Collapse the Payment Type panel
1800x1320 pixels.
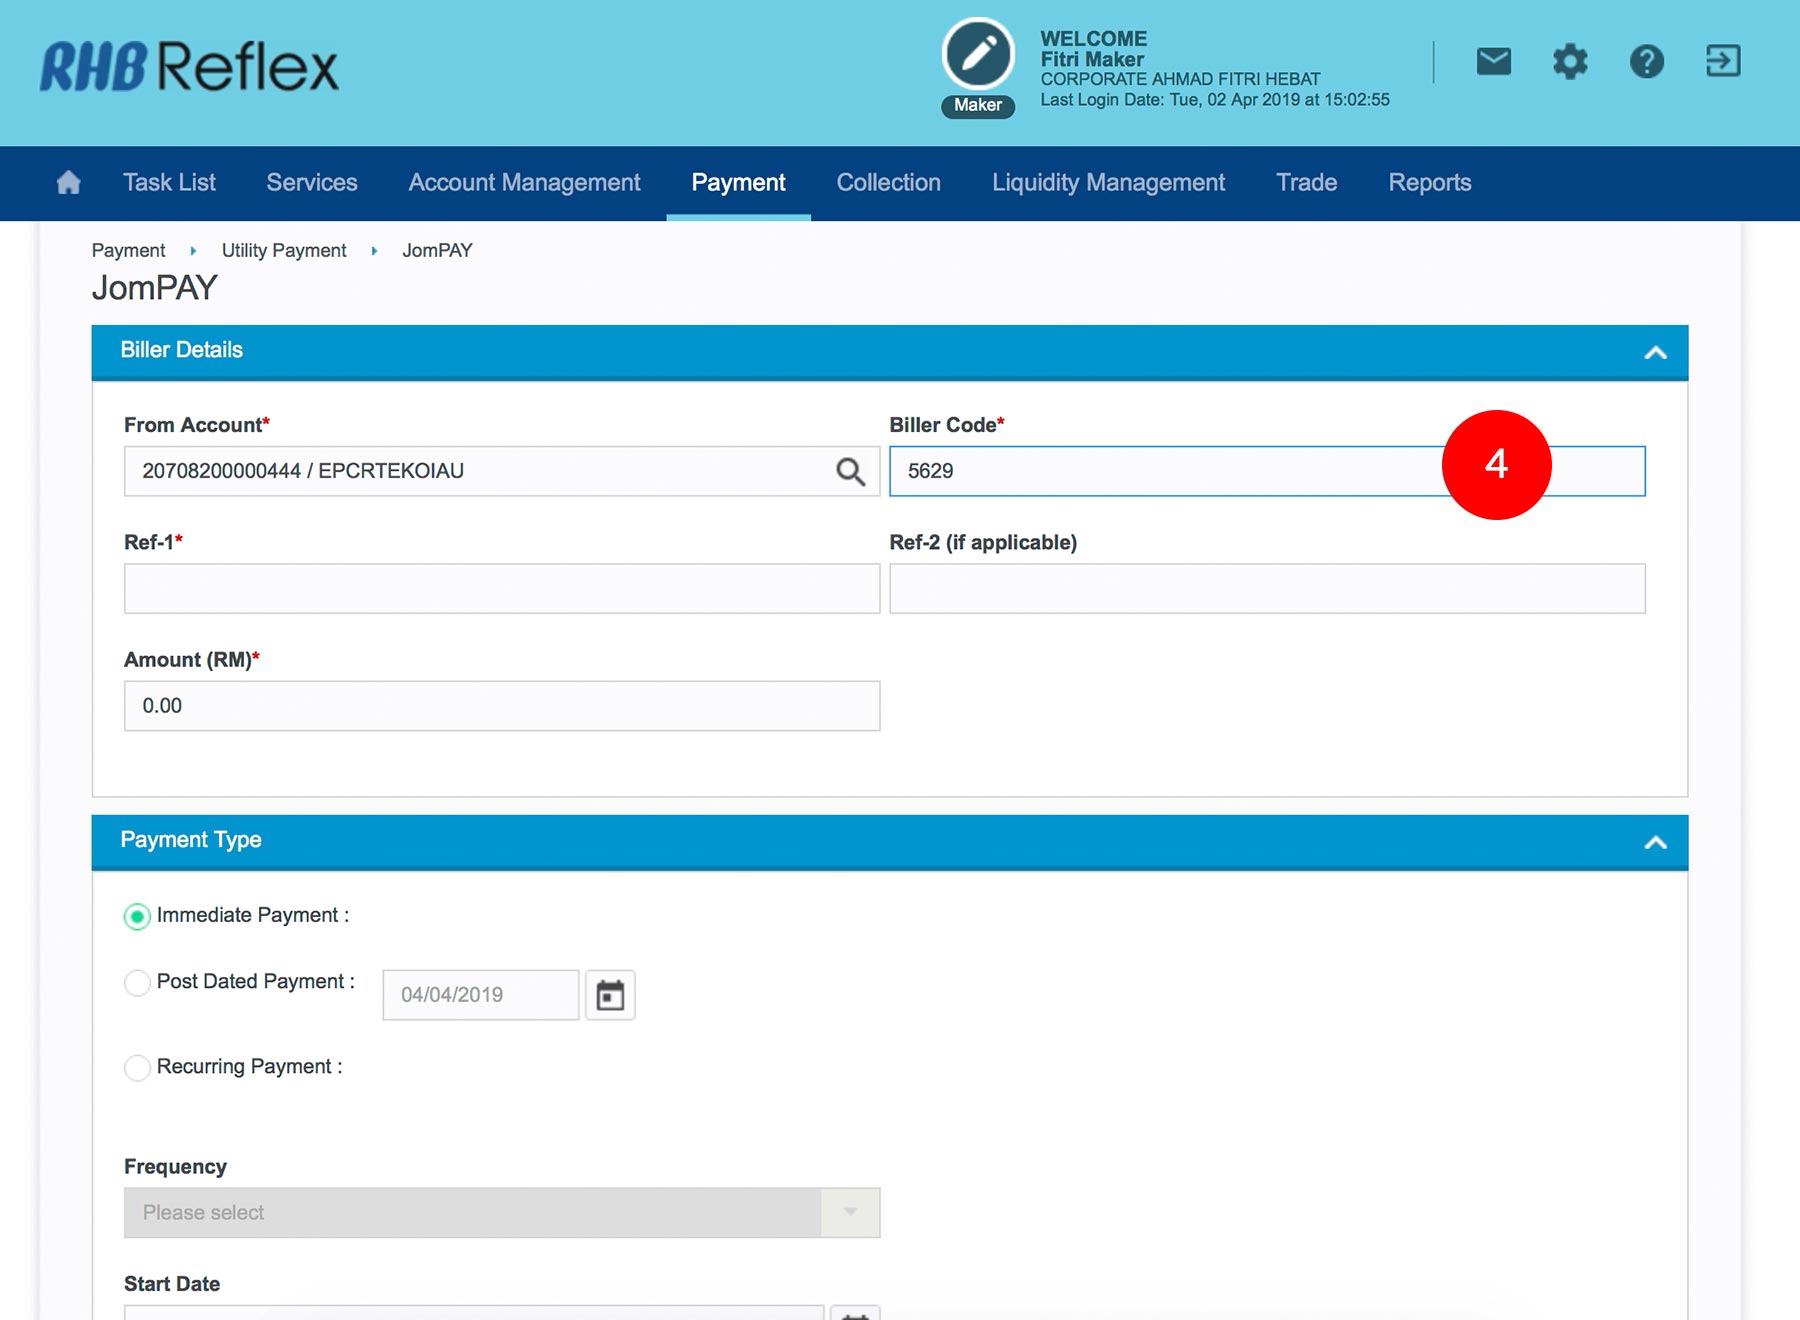(1655, 842)
